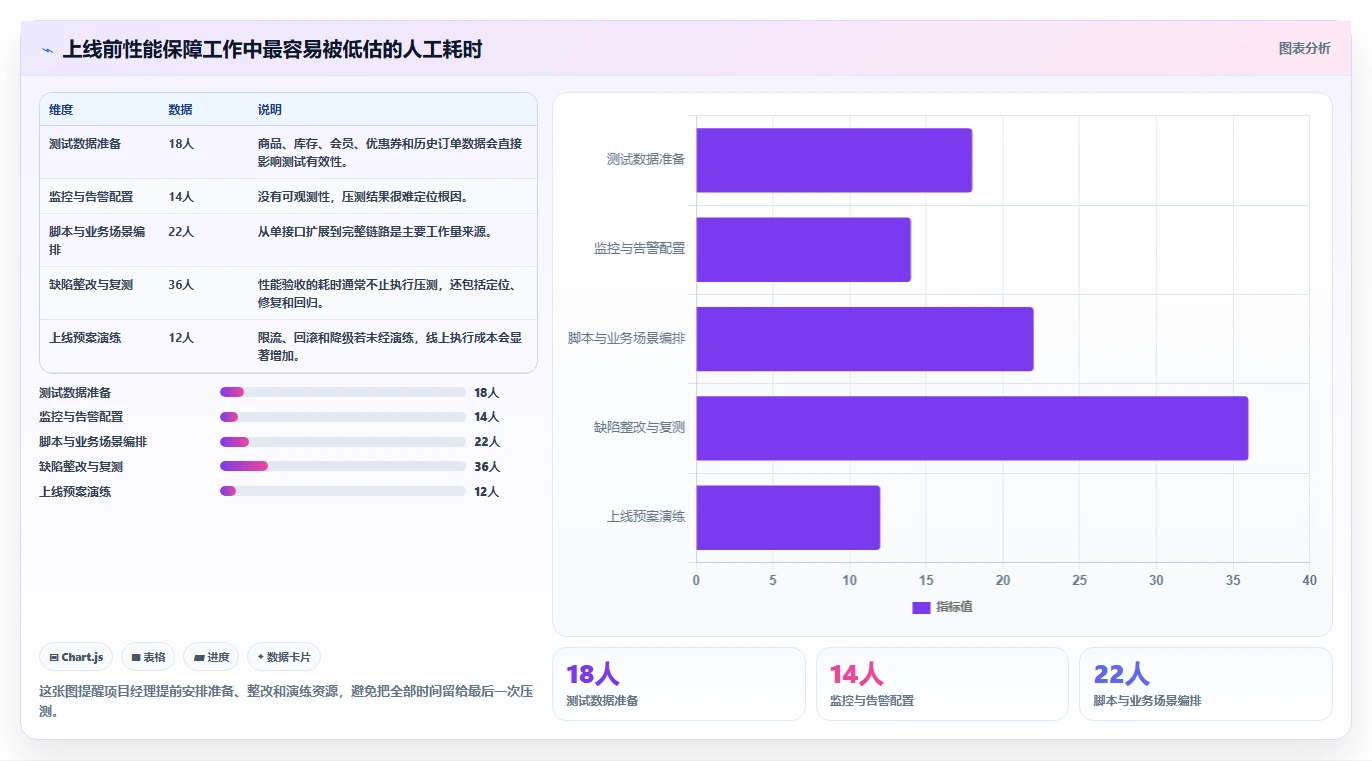Image resolution: width=1372 pixels, height=761 pixels.
Task: Open the 18人 测试数据准备 data card
Action: pos(679,684)
